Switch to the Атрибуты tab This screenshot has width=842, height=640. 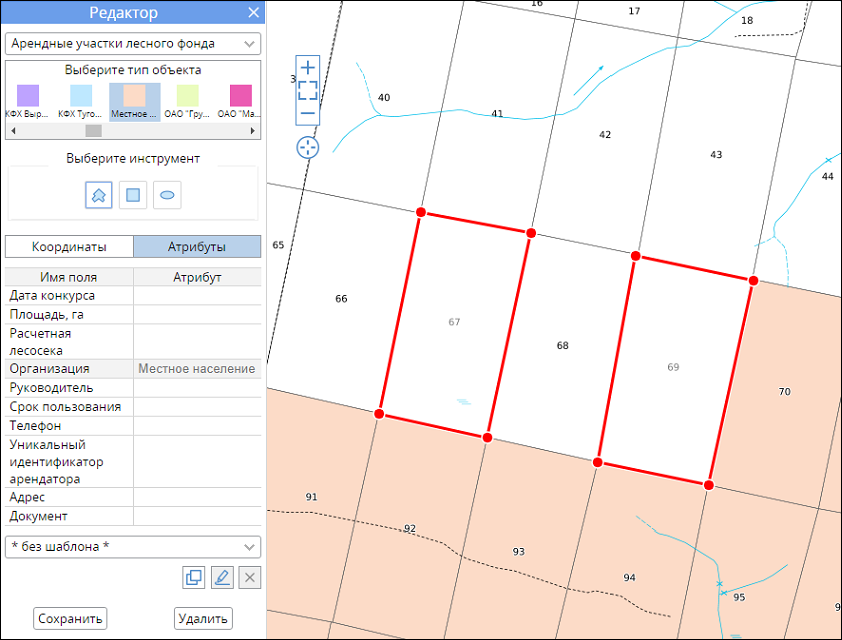(x=197, y=246)
